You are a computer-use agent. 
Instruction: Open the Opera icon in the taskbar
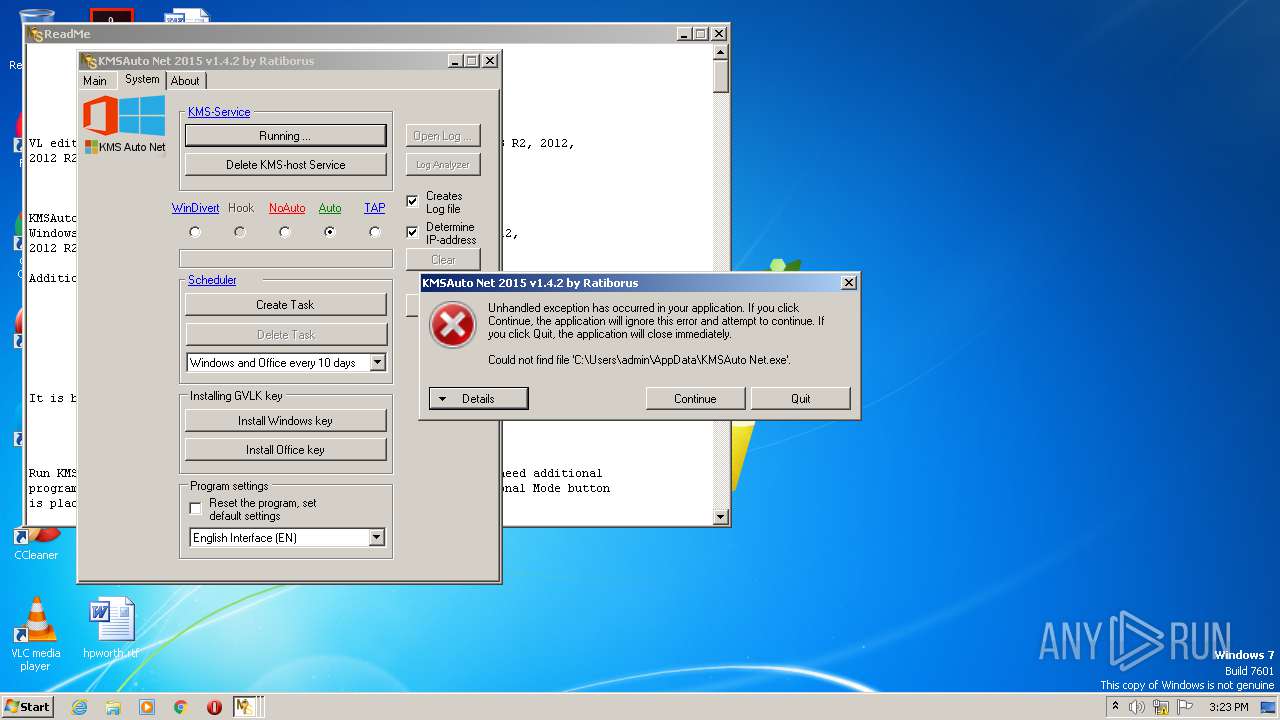[x=214, y=707]
